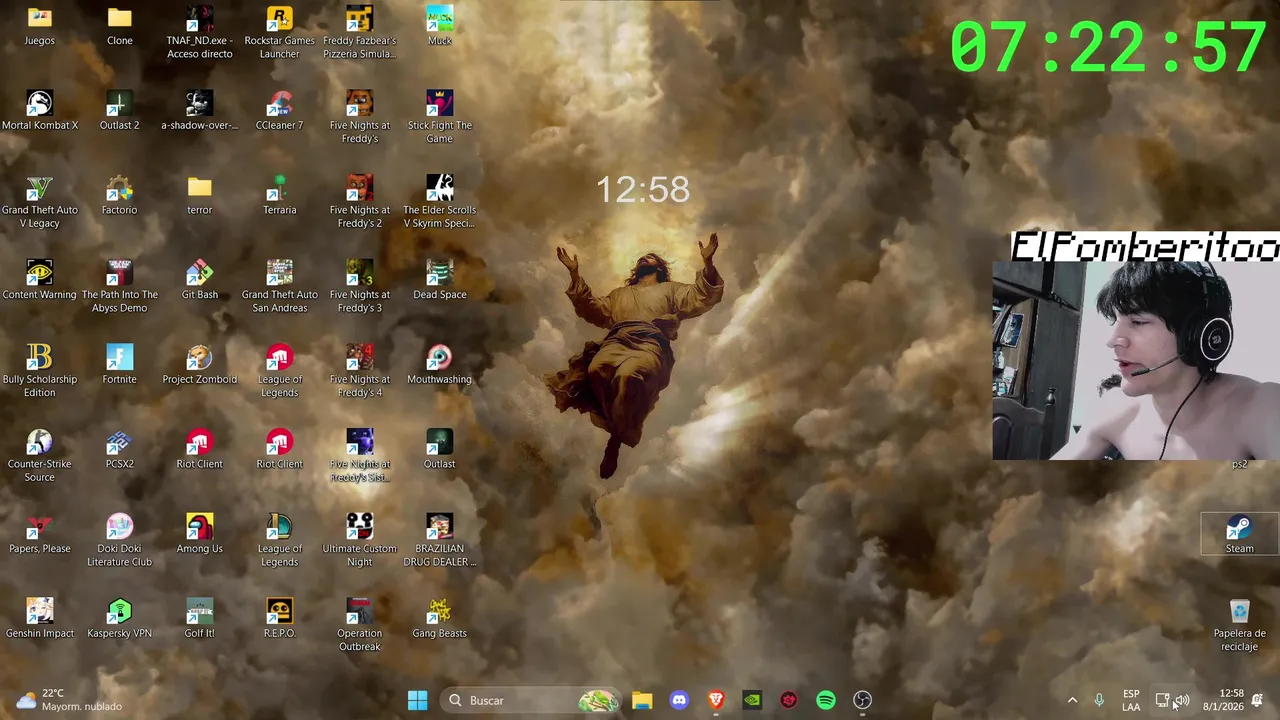This screenshot has width=1280, height=720.
Task: Open the network status tray icon
Action: click(x=1162, y=700)
